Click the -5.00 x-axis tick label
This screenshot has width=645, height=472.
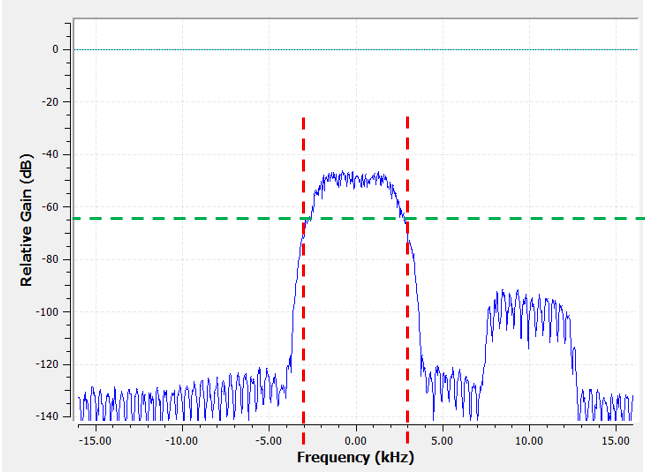click(x=267, y=440)
